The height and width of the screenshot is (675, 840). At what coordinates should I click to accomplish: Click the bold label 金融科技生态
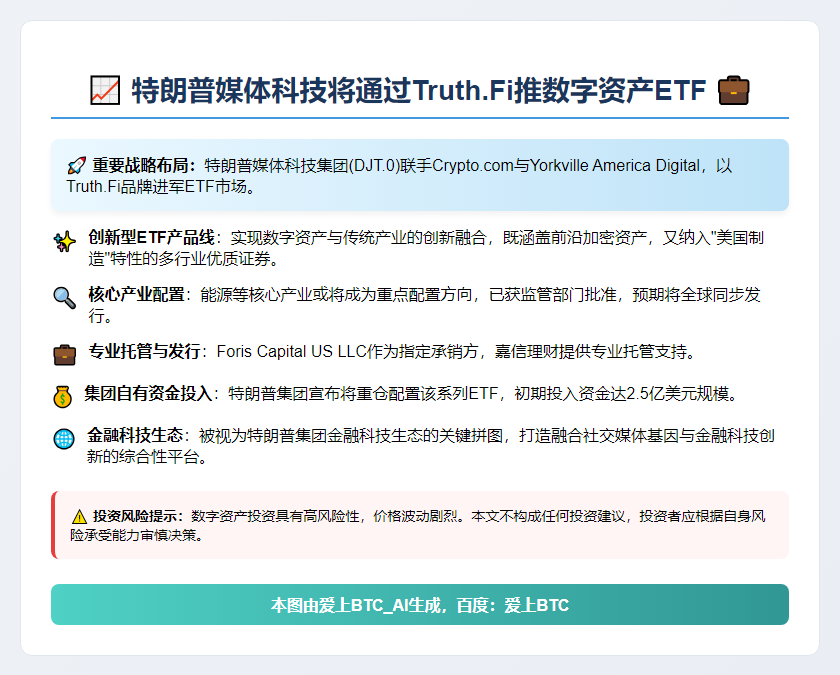pyautogui.click(x=135, y=436)
